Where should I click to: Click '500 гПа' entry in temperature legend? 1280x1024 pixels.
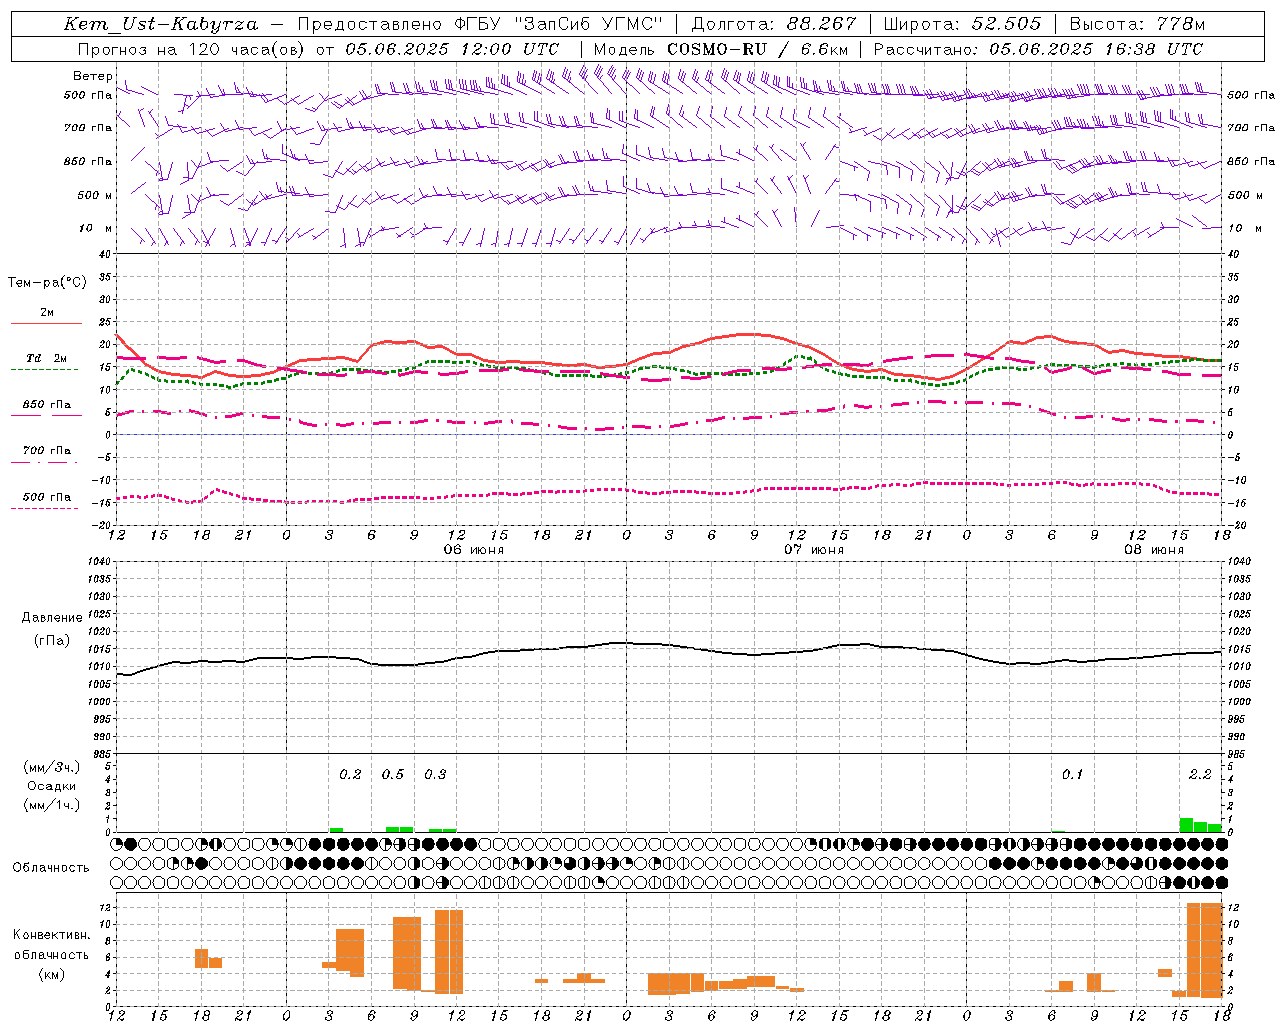click(x=47, y=496)
